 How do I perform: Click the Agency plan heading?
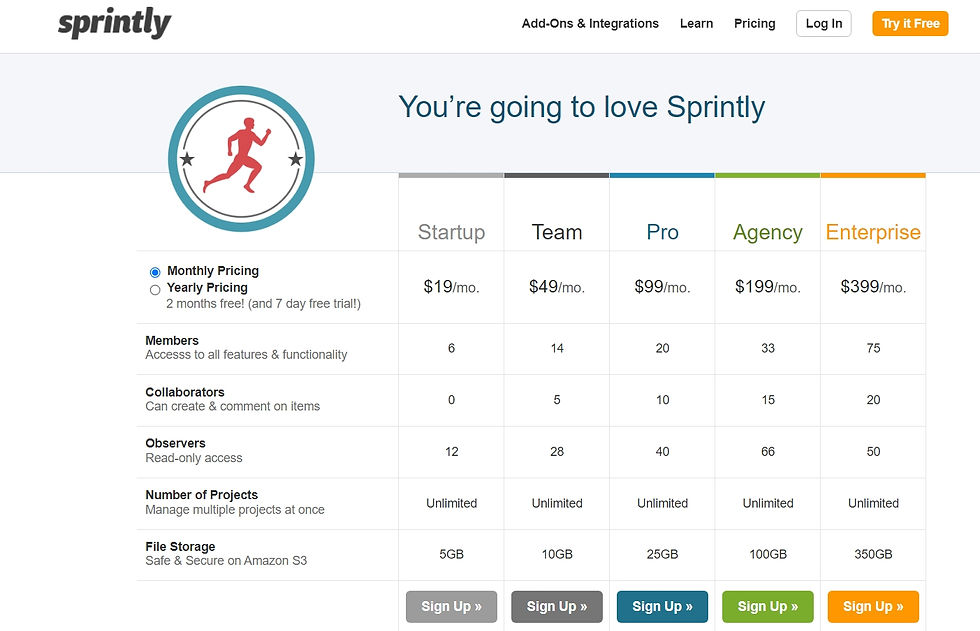tap(768, 232)
